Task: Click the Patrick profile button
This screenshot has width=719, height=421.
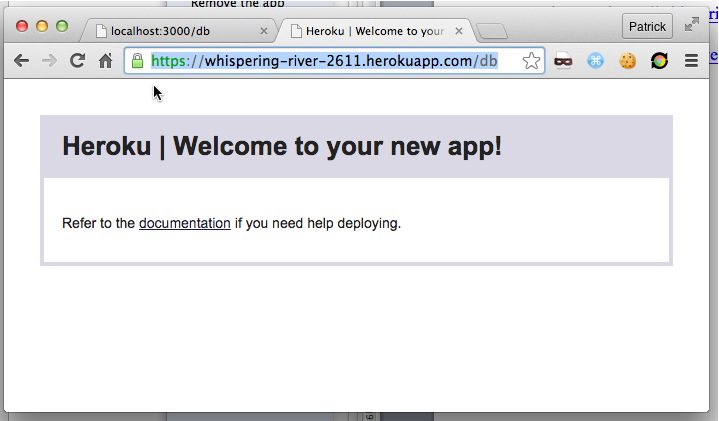Action: click(x=647, y=27)
